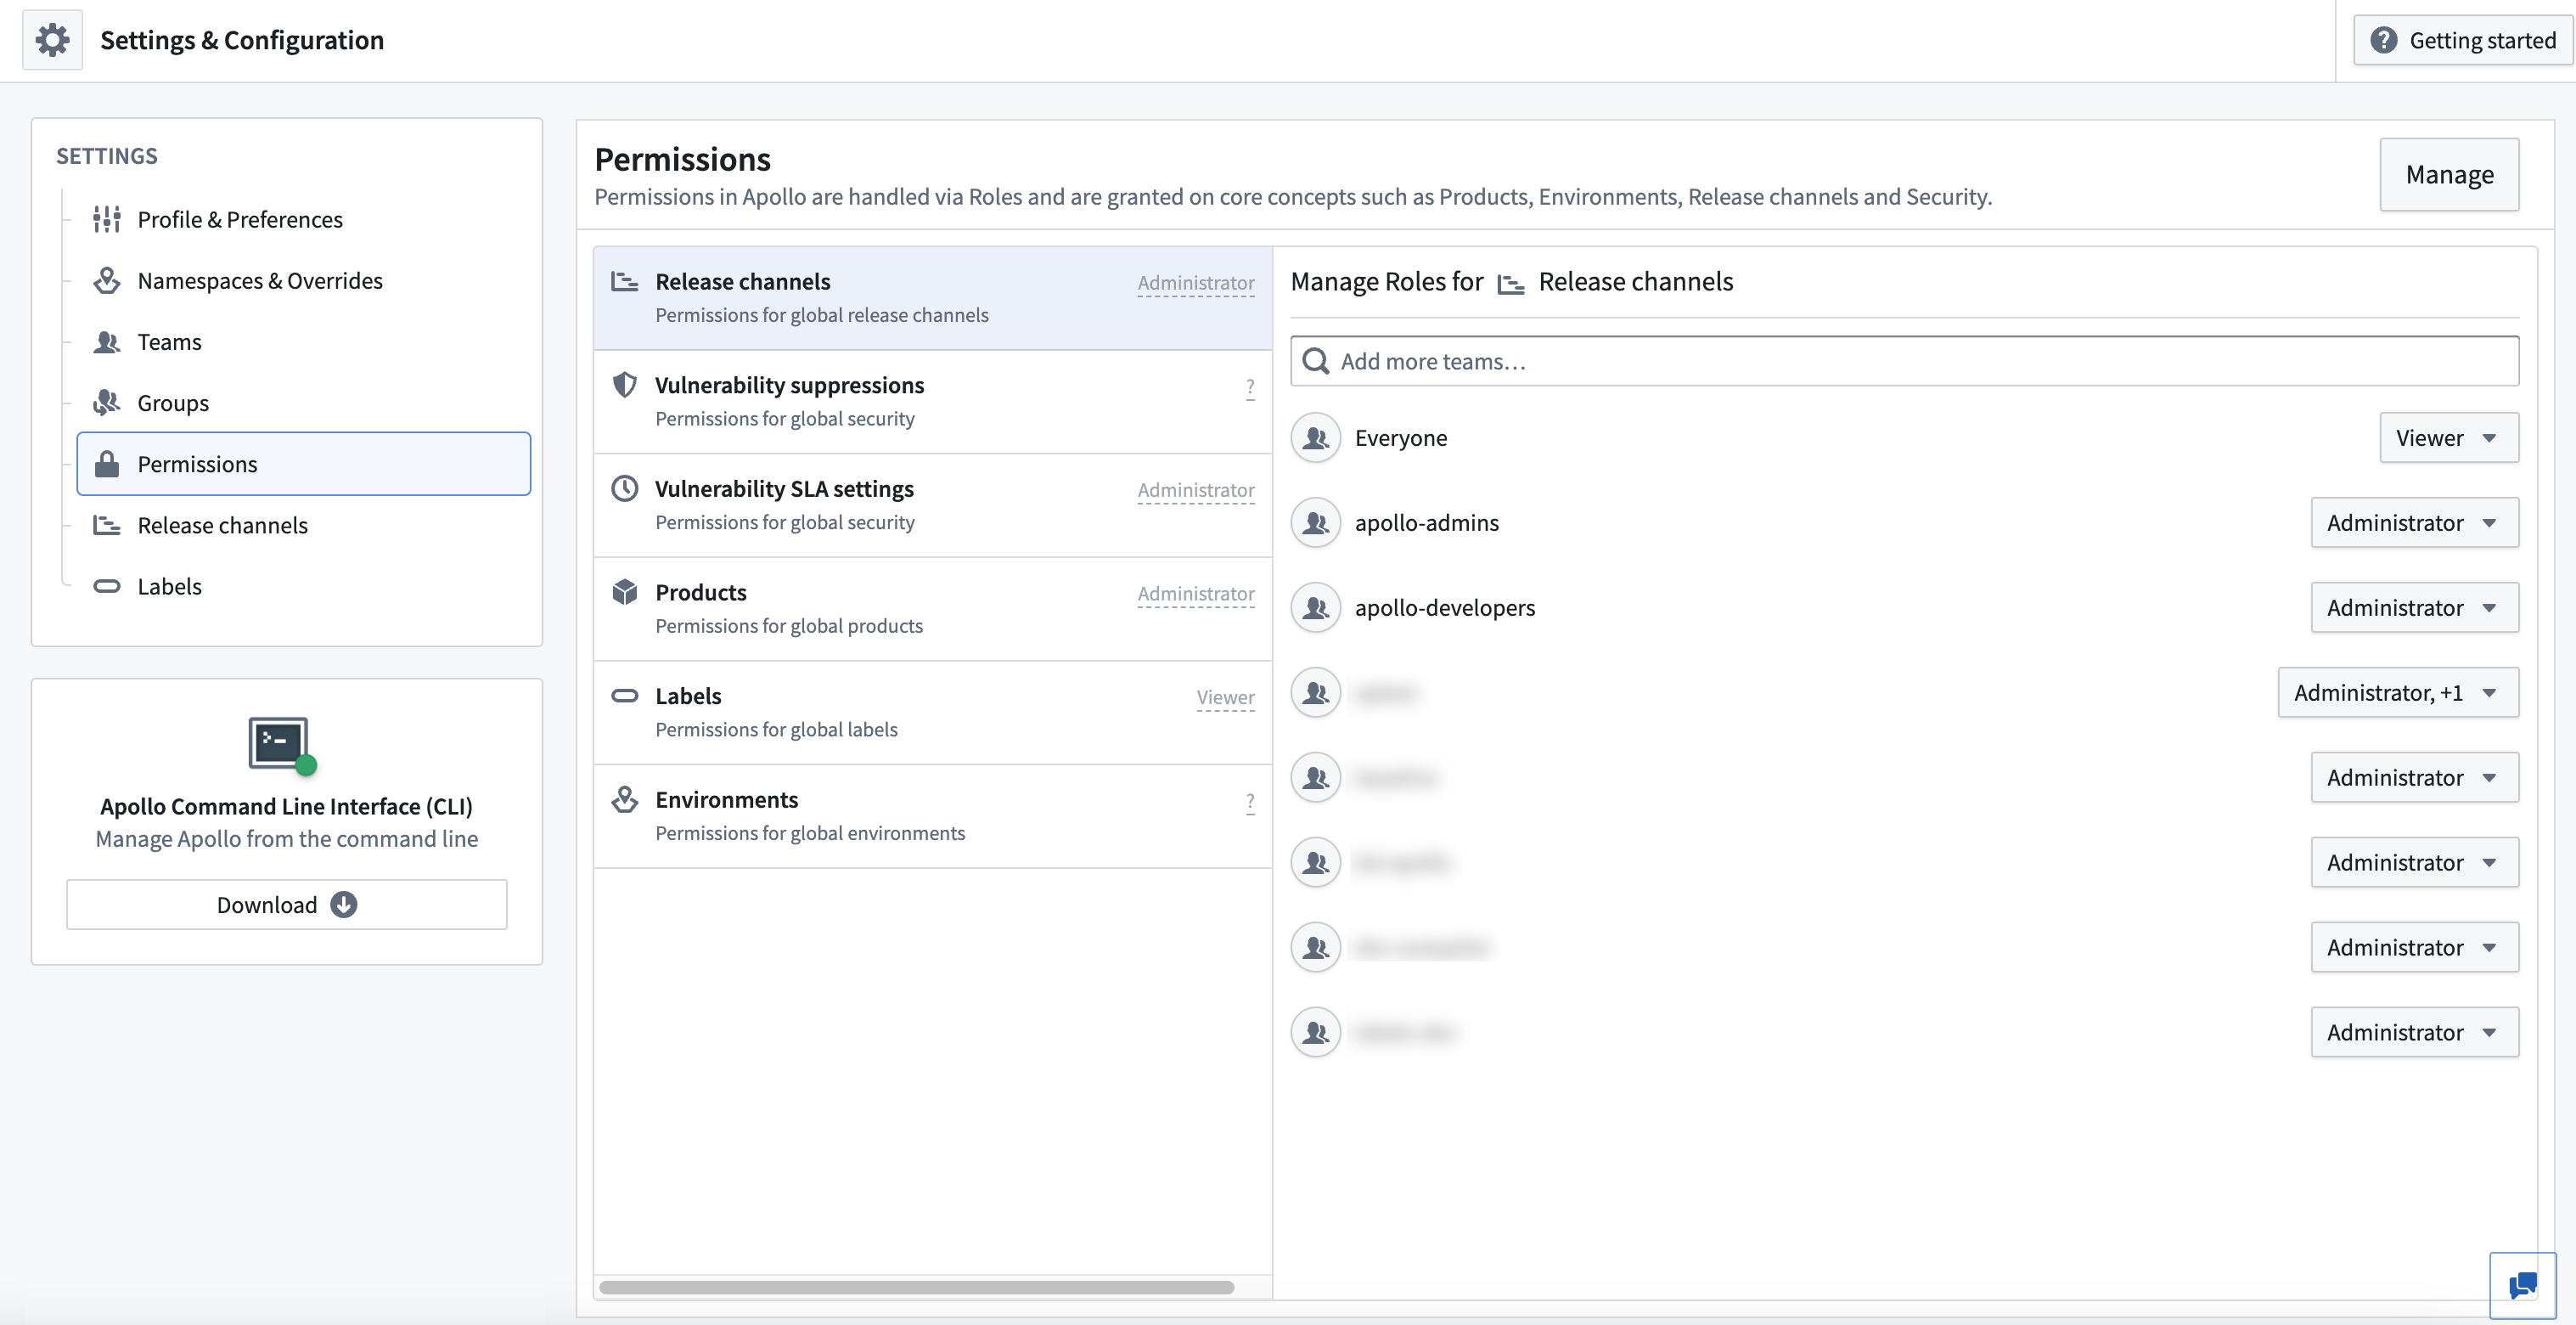
Task: Click the clock icon of Vulnerability SLA settings
Action: pos(625,488)
